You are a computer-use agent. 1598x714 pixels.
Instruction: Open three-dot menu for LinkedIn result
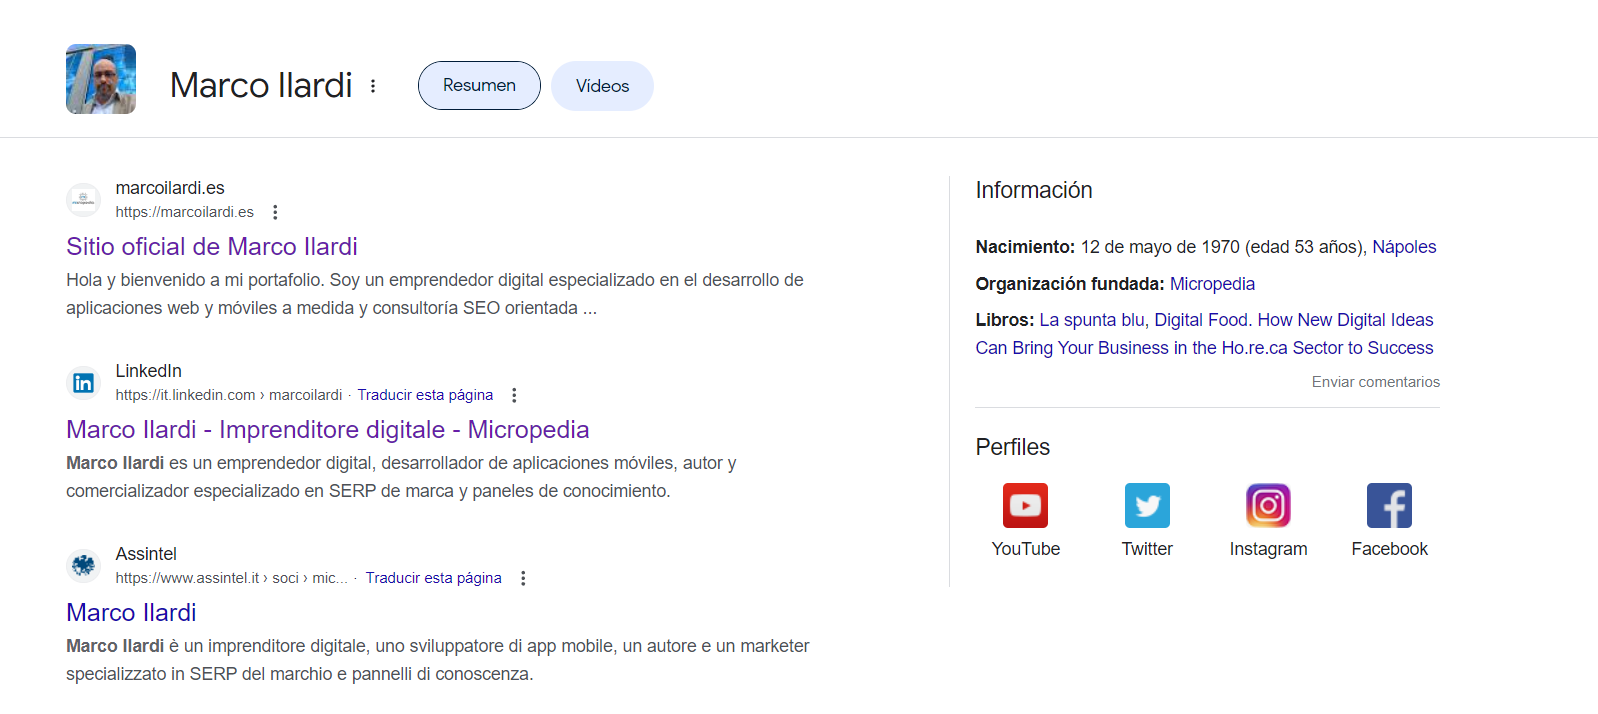pos(514,395)
